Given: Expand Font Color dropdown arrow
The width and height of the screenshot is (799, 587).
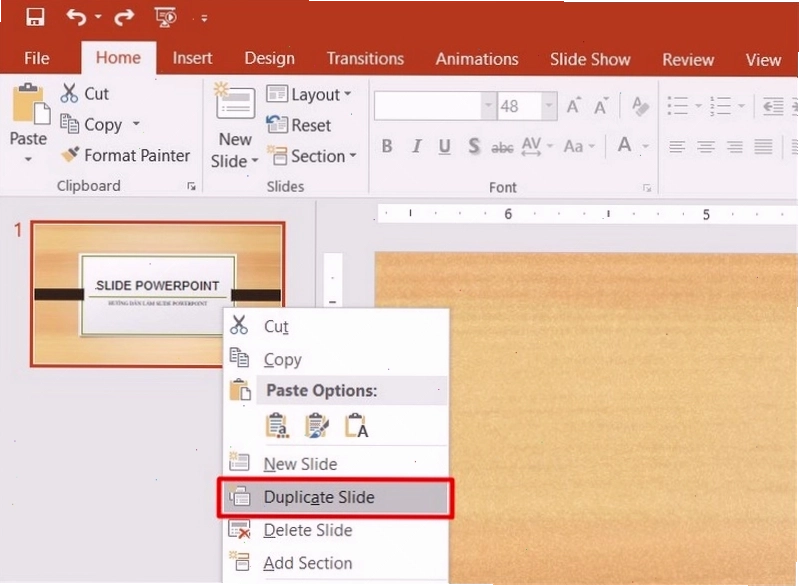Looking at the screenshot, I should click(645, 147).
